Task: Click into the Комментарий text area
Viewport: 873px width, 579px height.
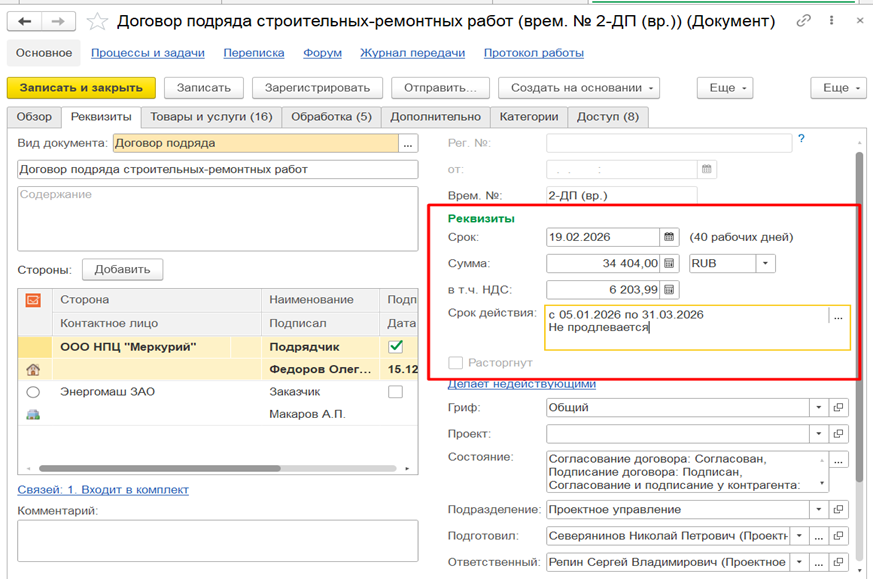Action: point(218,541)
